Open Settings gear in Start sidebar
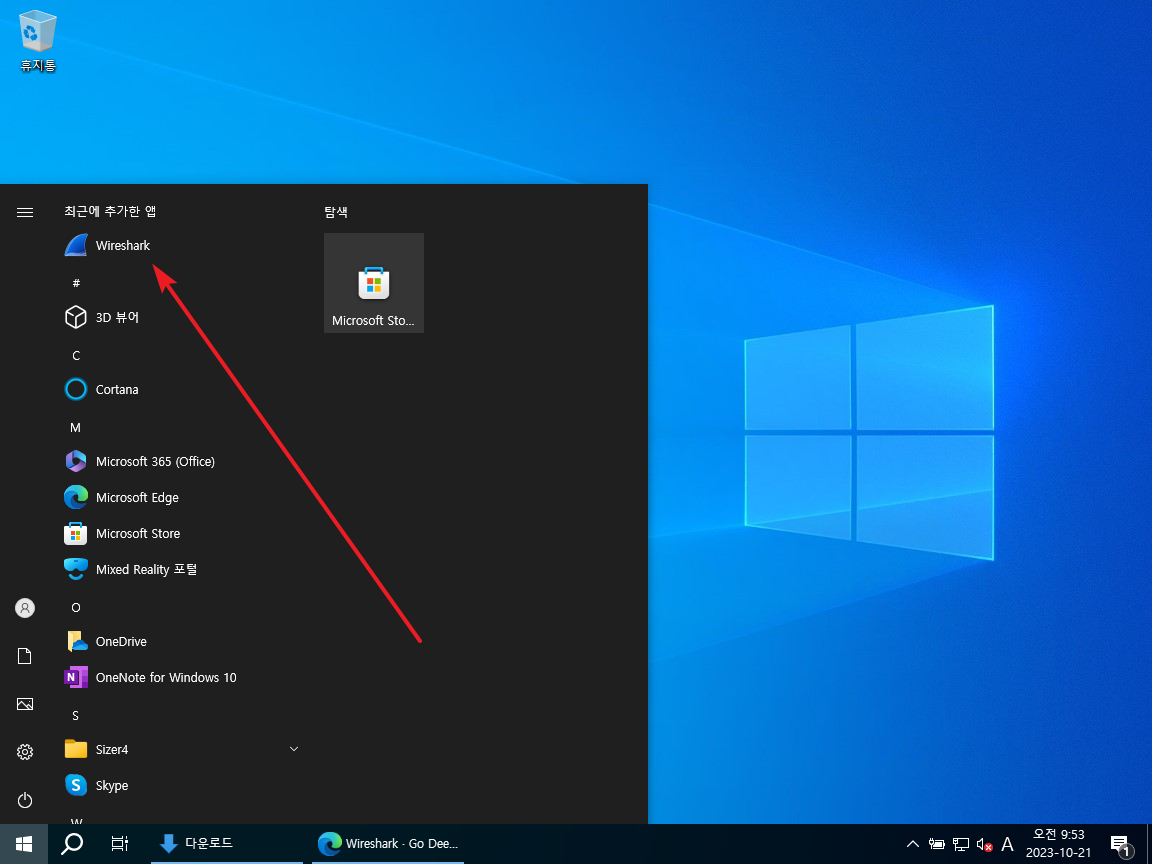 25,752
